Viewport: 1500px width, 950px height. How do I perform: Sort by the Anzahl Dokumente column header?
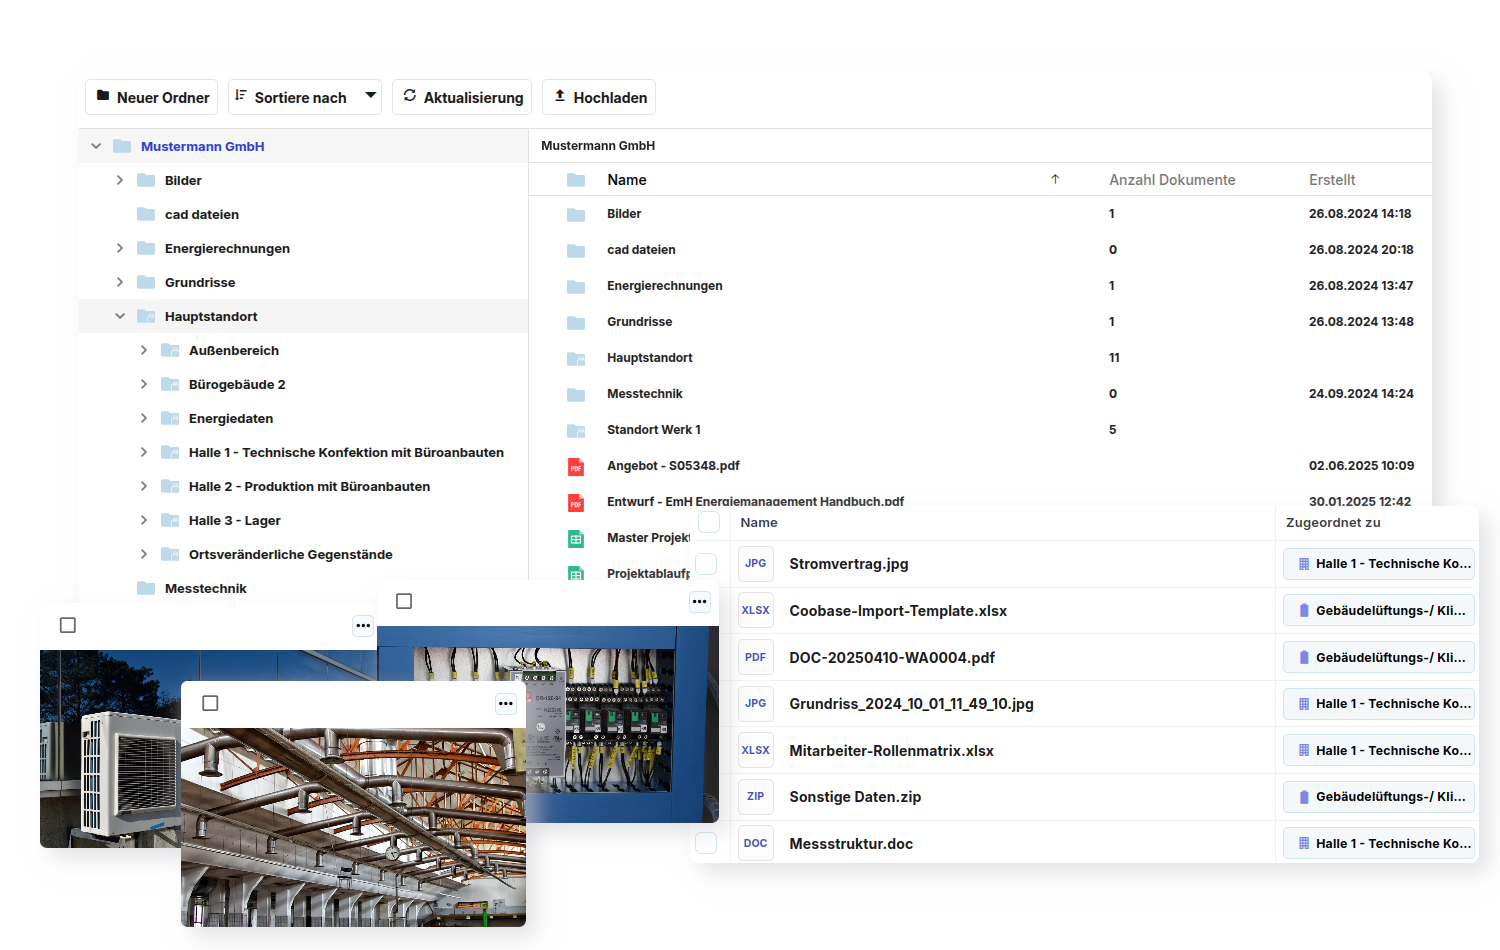click(x=1171, y=180)
